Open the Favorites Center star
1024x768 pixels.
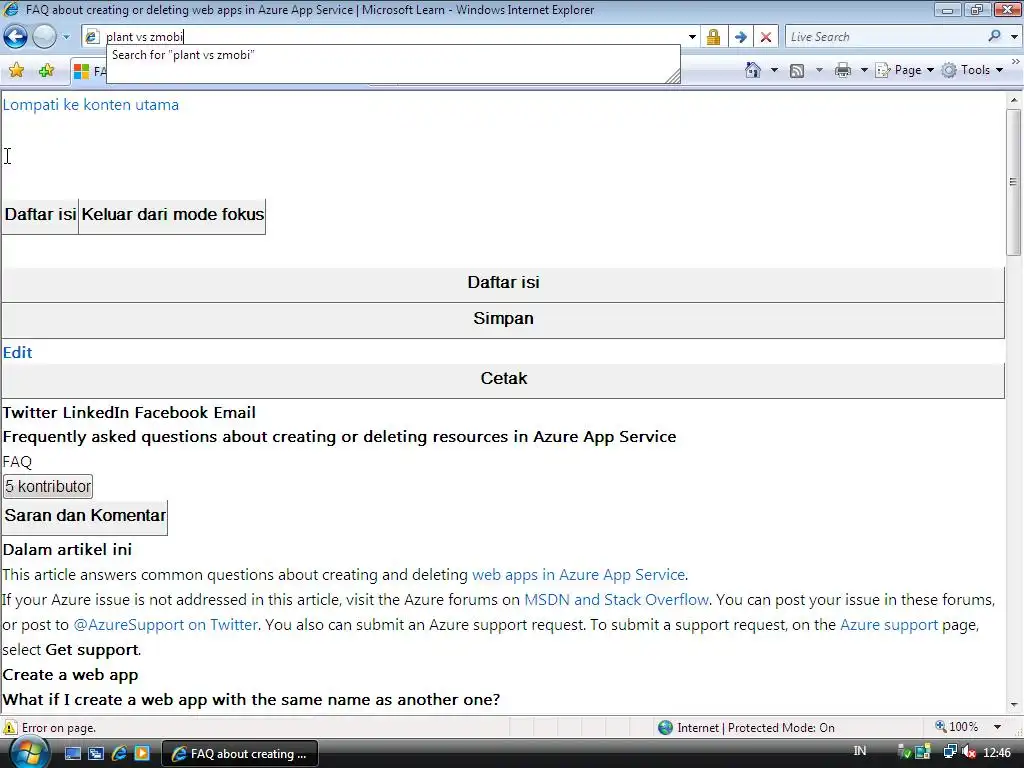point(16,70)
